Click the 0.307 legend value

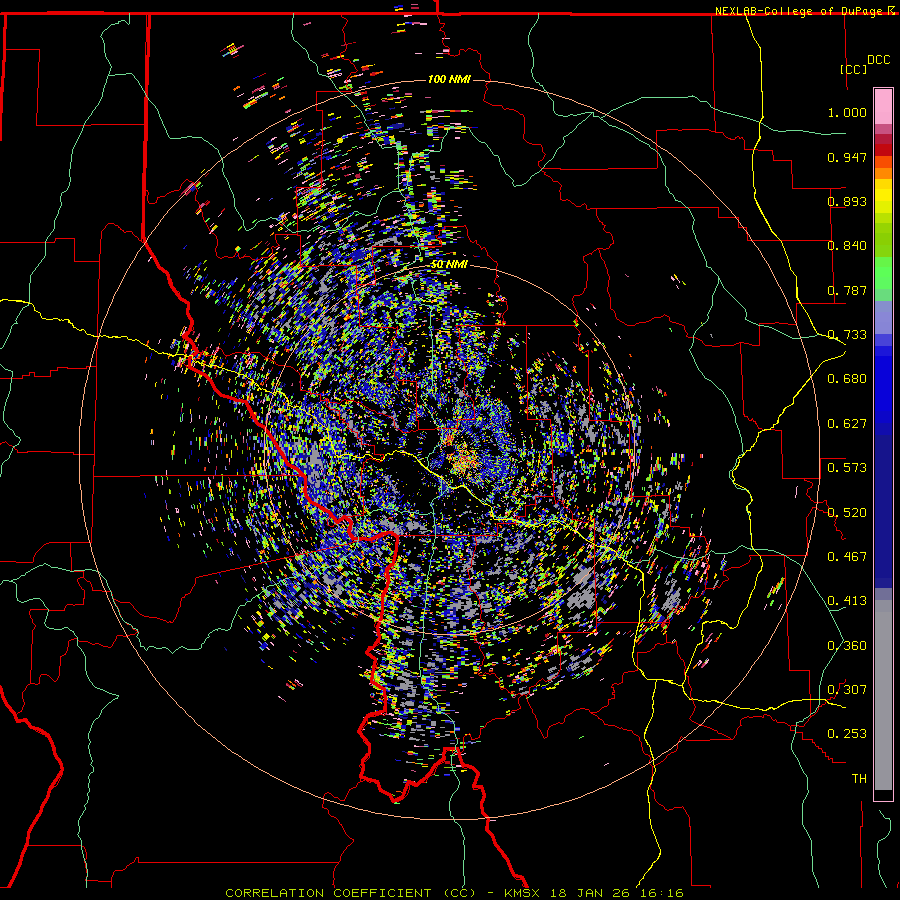point(847,690)
